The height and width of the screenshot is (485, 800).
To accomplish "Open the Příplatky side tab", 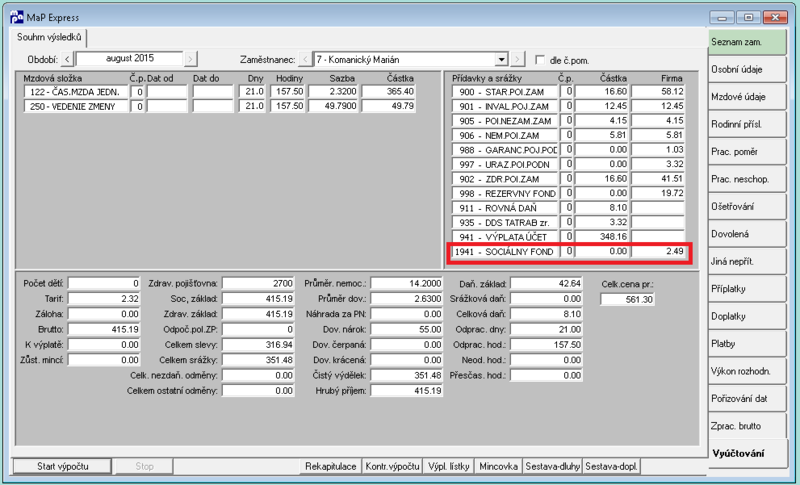I will click(x=747, y=289).
